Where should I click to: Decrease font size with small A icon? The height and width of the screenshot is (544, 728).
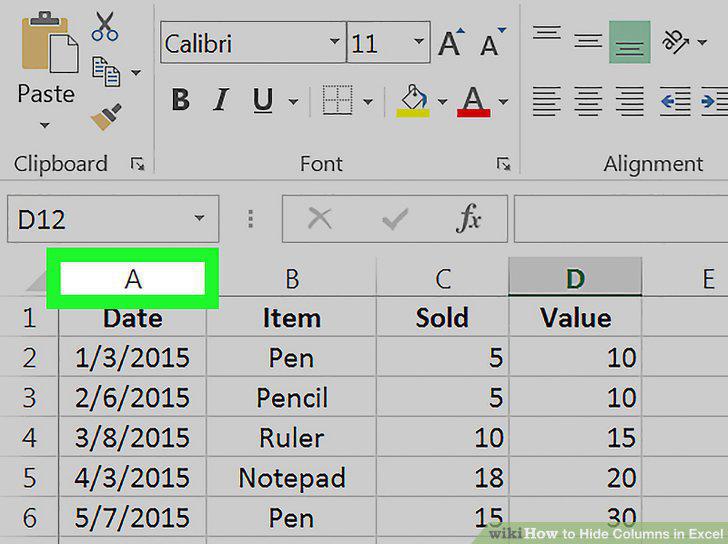pos(492,43)
